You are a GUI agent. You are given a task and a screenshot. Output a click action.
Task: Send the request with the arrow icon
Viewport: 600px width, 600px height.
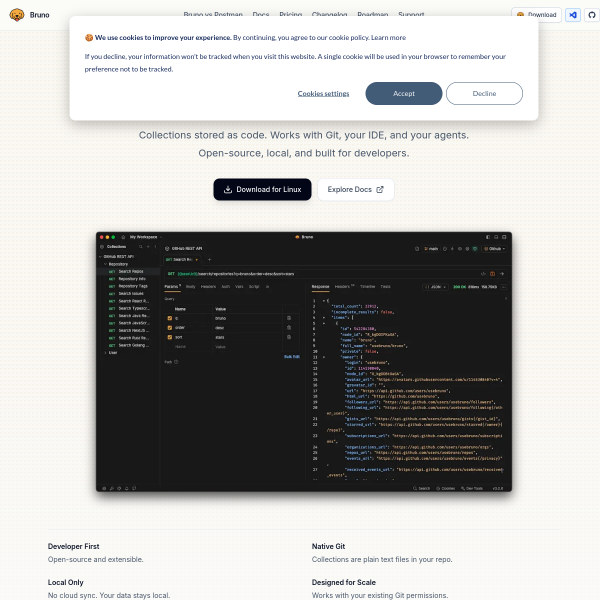coord(502,274)
